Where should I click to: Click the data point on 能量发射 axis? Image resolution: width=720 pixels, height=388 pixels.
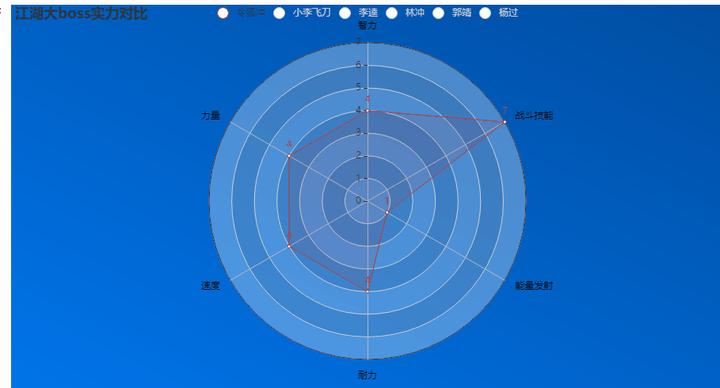coord(387,212)
